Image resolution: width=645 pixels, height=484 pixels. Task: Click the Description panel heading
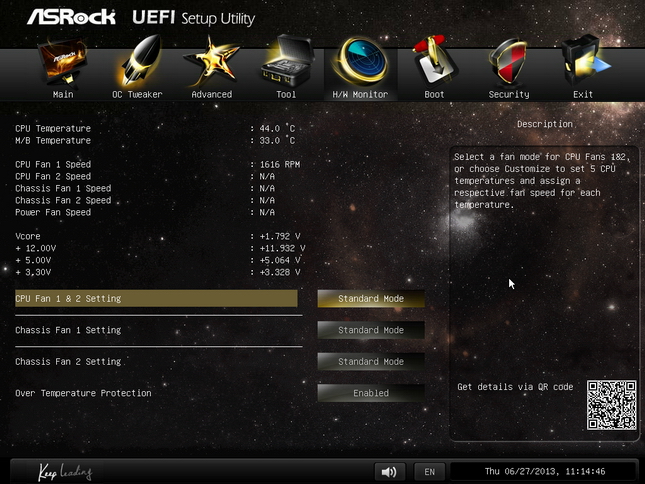point(545,124)
